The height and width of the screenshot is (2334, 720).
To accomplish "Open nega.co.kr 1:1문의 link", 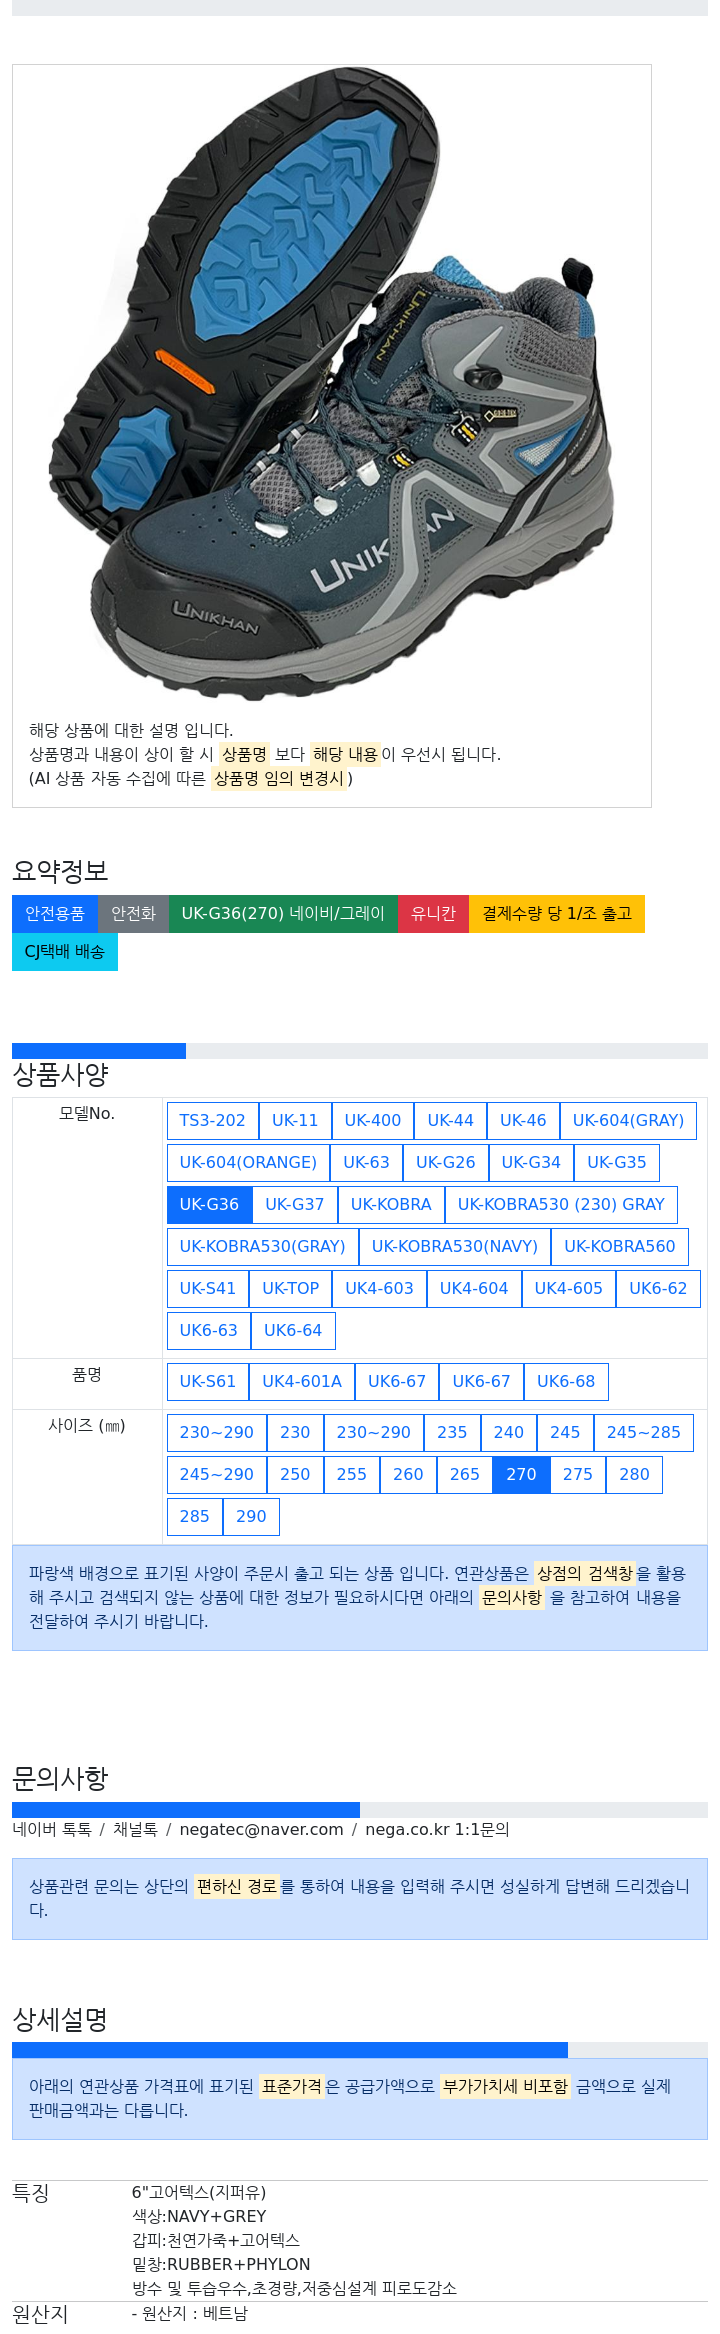I will (437, 1830).
